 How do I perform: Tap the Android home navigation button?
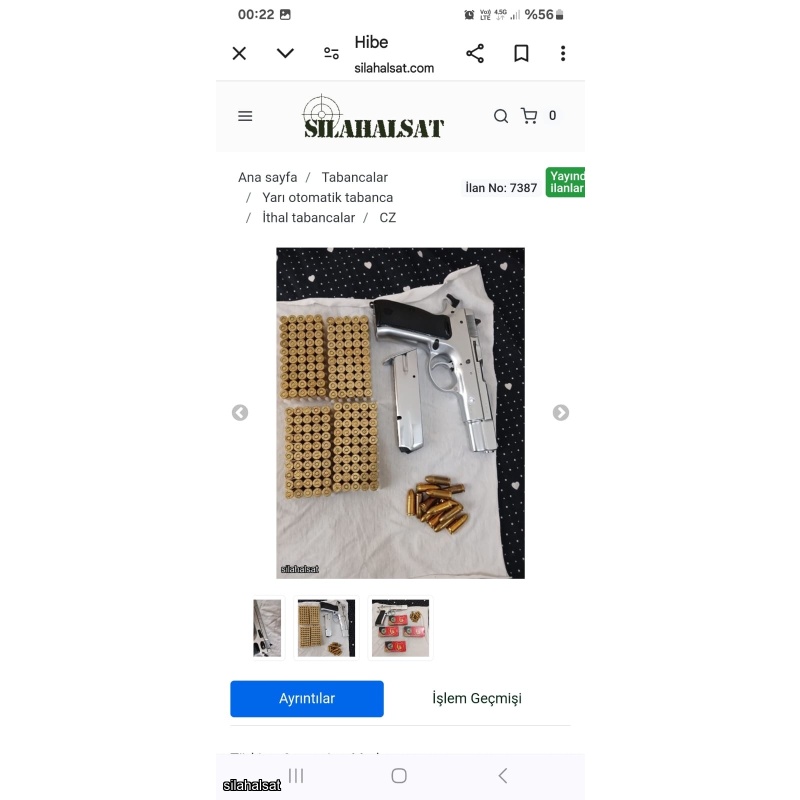point(399,776)
